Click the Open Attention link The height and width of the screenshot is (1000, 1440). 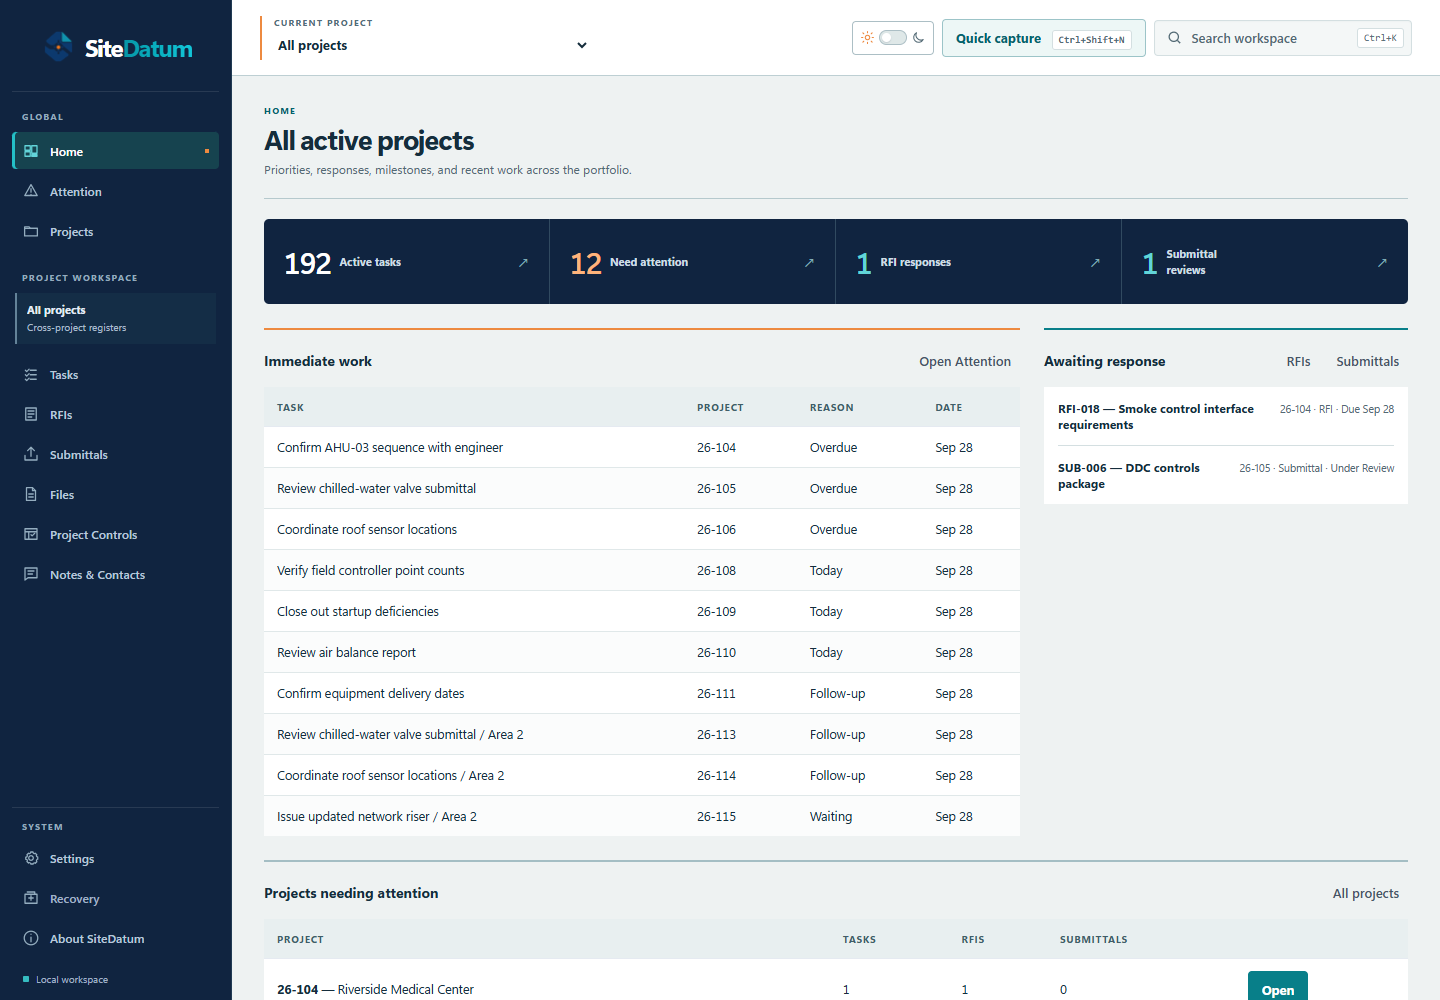pos(965,361)
